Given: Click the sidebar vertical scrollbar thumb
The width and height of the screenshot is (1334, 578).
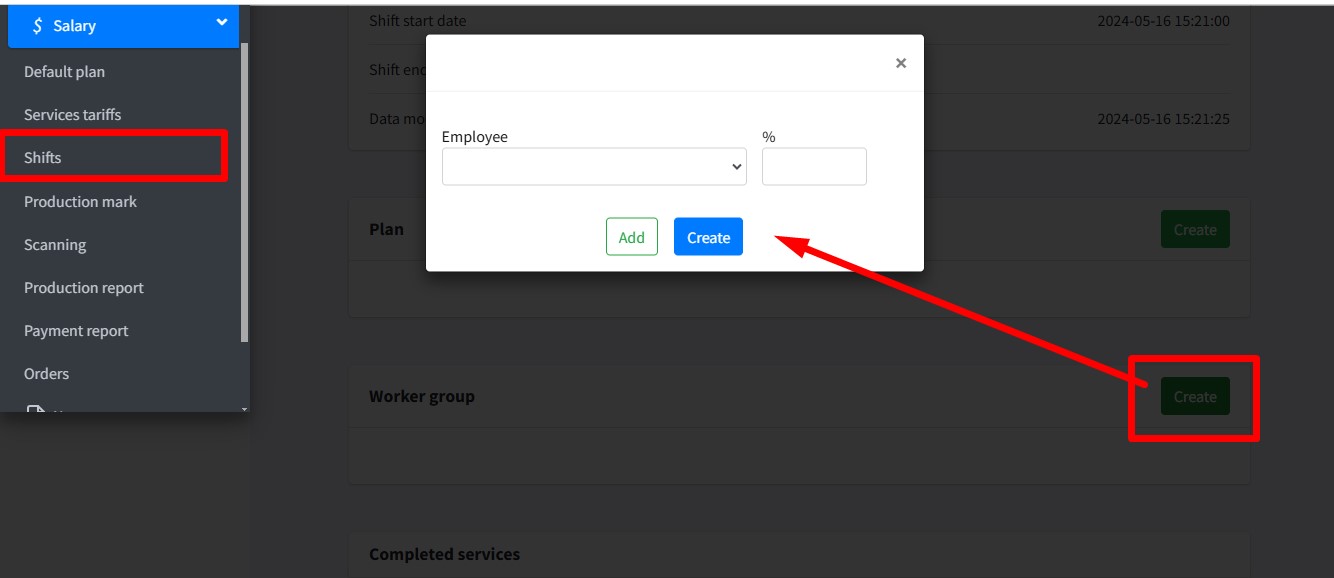Looking at the screenshot, I should pos(245,190).
